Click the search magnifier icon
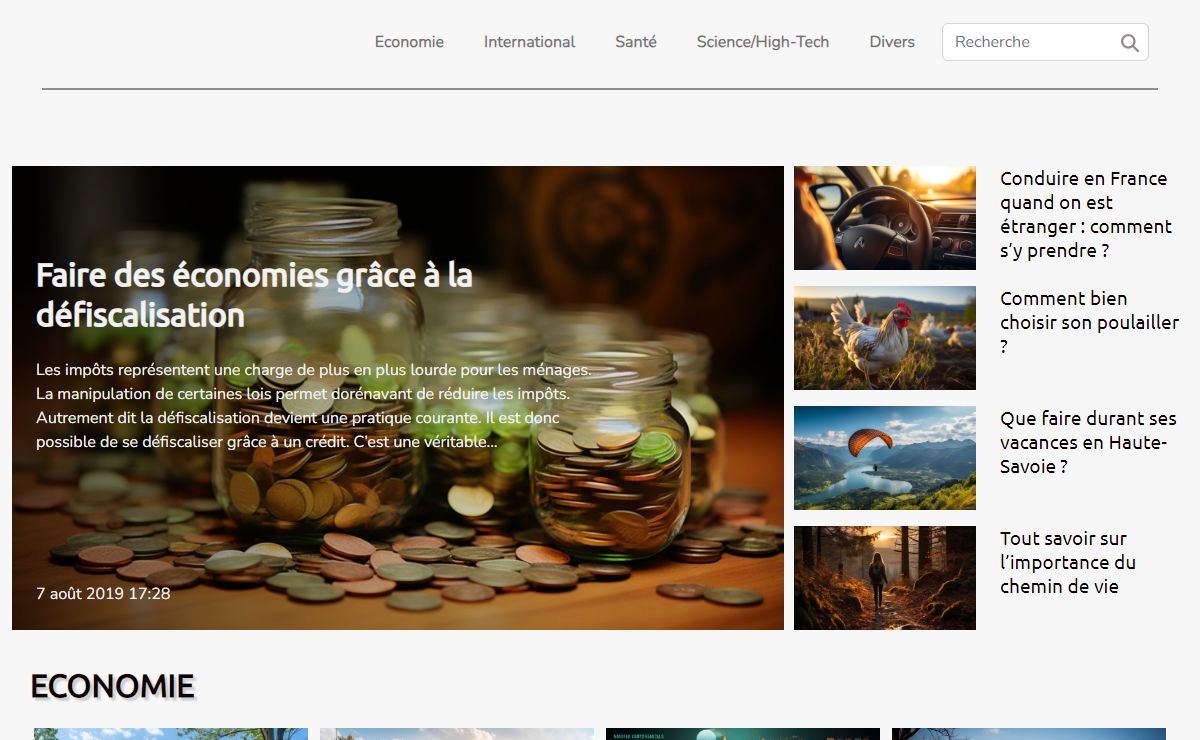1200x740 pixels. (x=1129, y=42)
